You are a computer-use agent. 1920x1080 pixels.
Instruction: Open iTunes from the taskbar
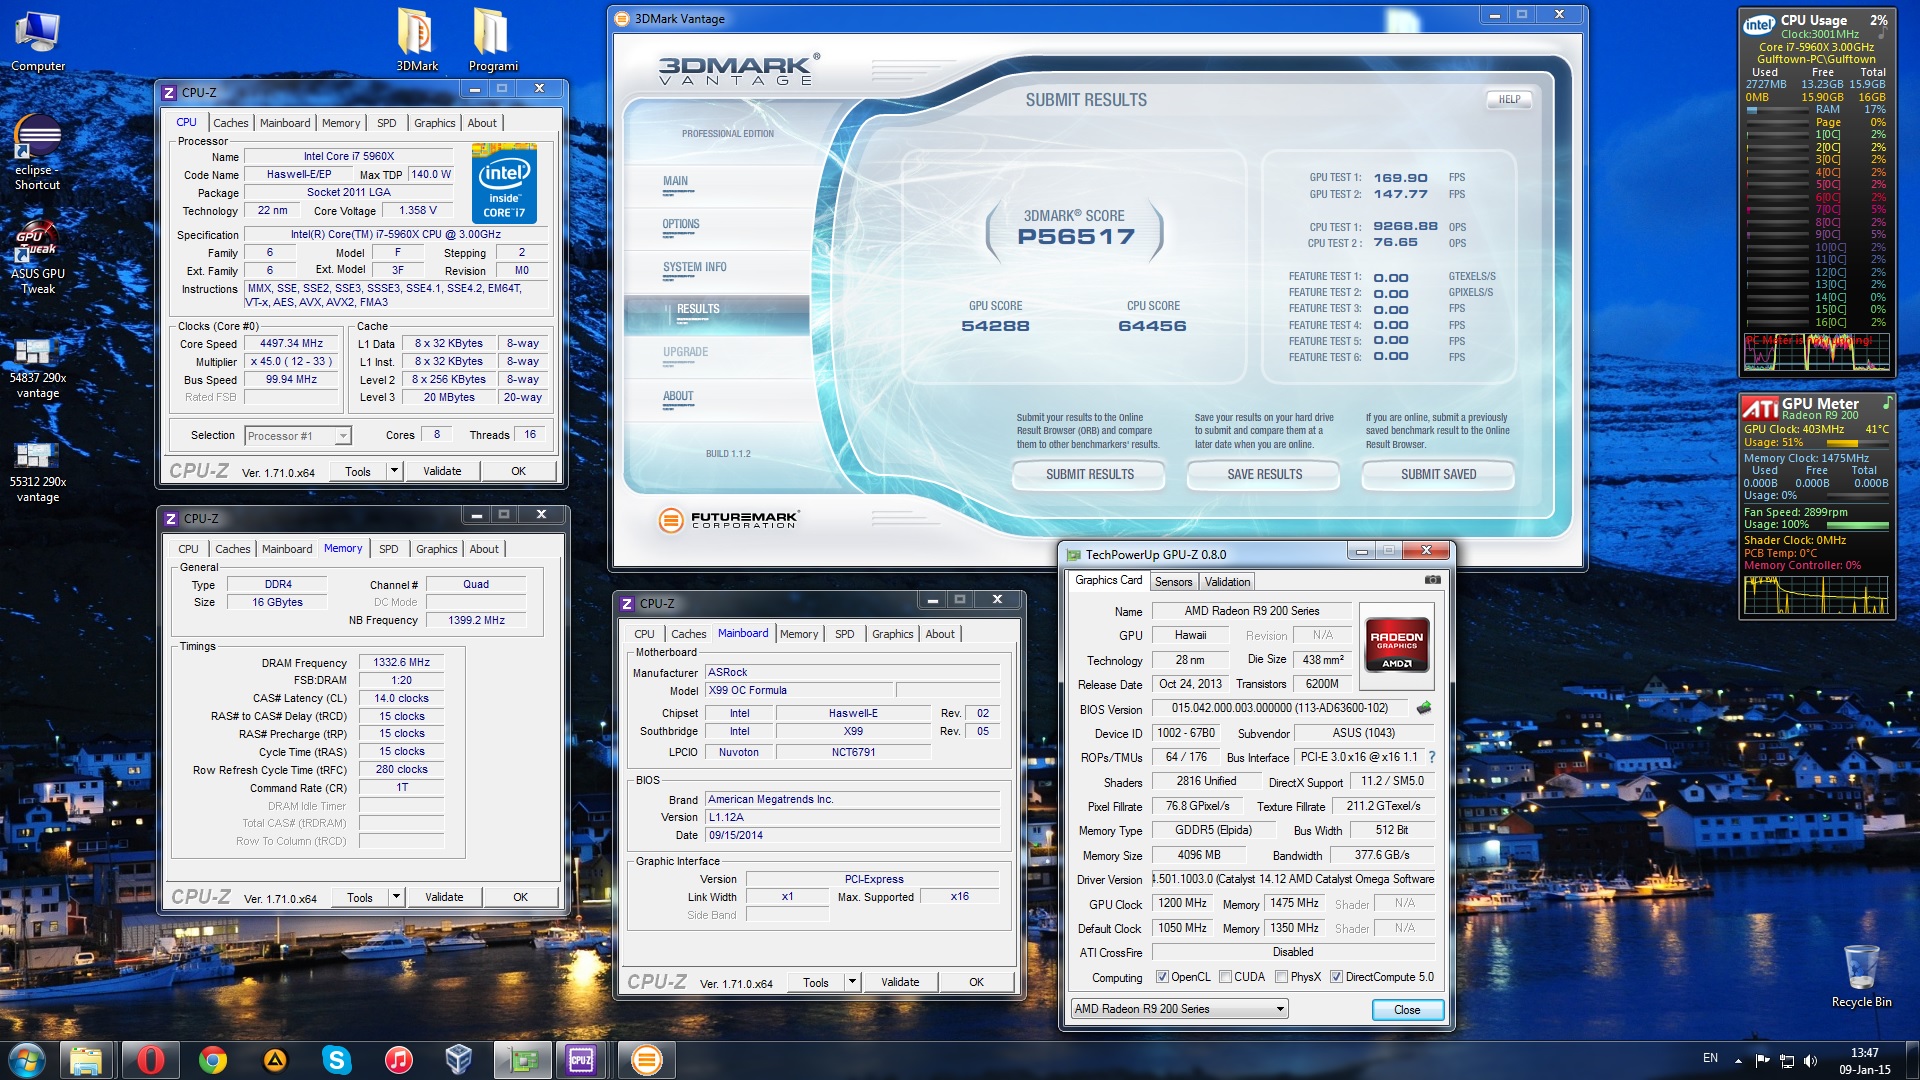pos(398,1059)
